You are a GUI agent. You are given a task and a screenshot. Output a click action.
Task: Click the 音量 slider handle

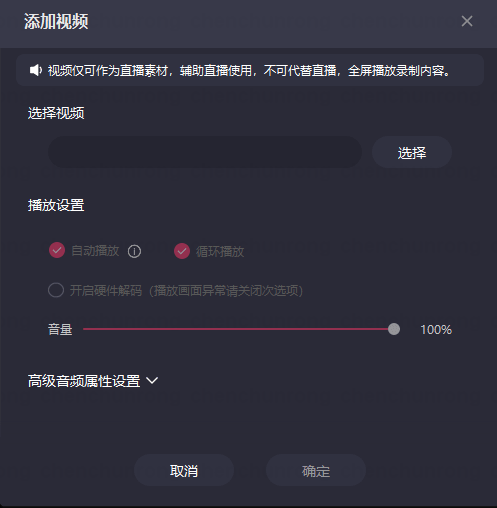click(x=394, y=329)
